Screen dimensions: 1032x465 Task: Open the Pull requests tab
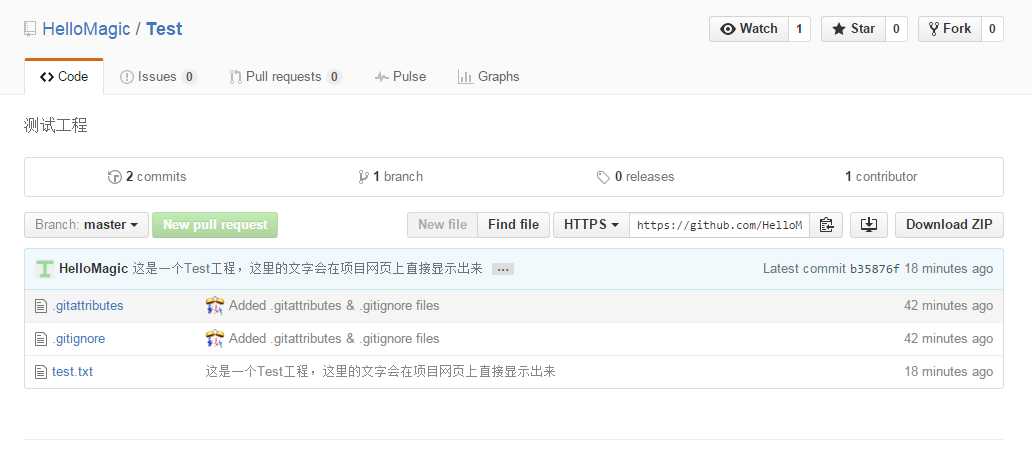pos(285,77)
